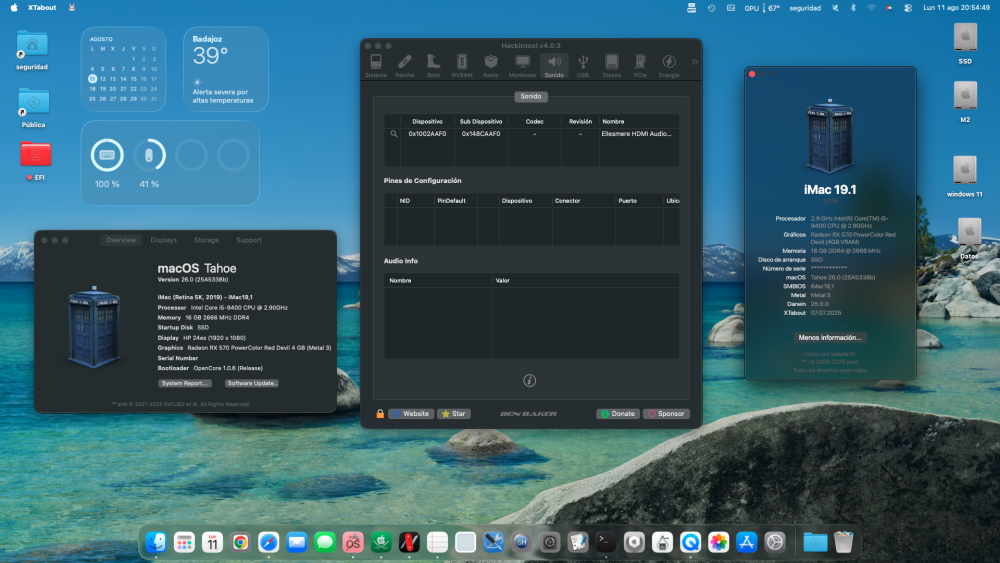This screenshot has height=563, width=1000.
Task: Switch to the Support tab in About window
Action: click(249, 240)
